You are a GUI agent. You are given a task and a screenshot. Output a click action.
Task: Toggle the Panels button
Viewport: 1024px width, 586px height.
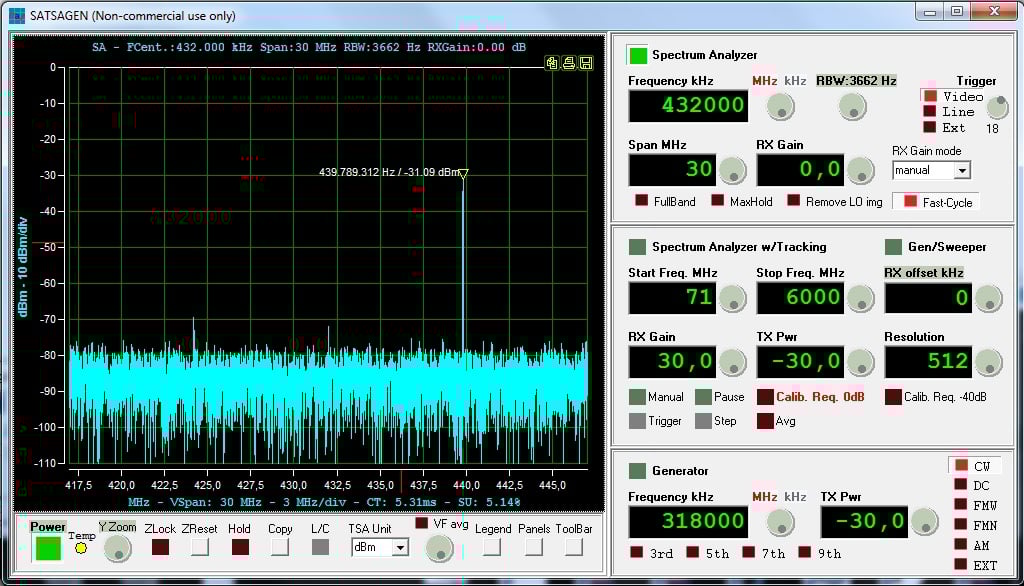(534, 547)
